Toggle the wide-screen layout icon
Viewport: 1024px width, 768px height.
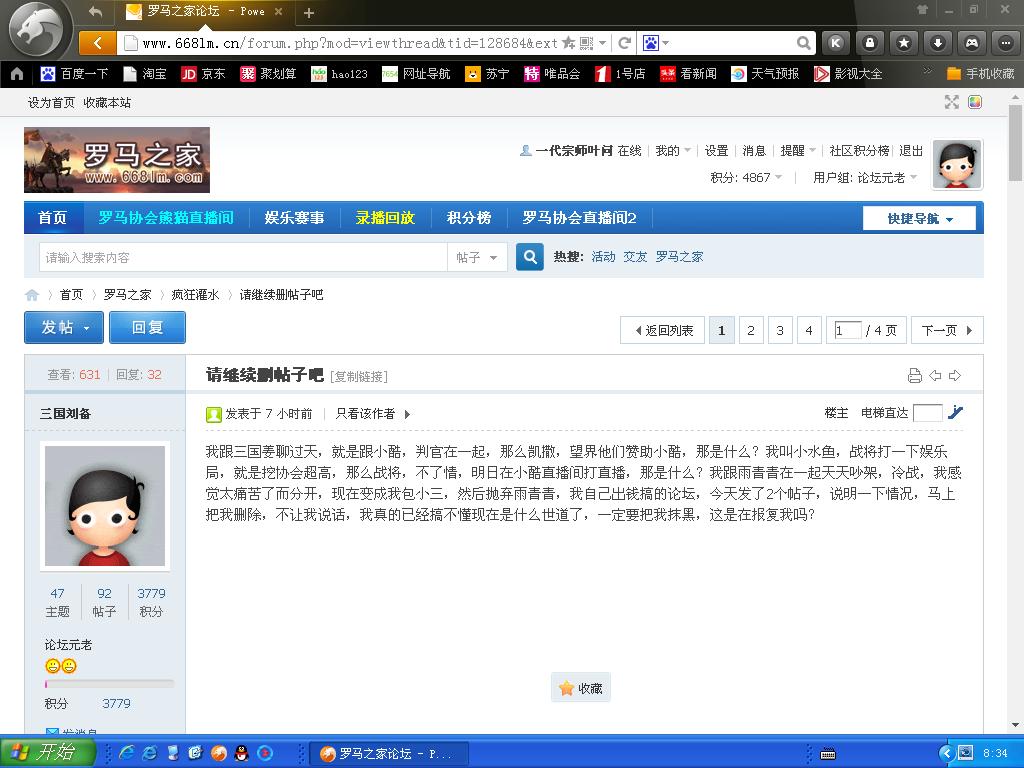pos(952,102)
